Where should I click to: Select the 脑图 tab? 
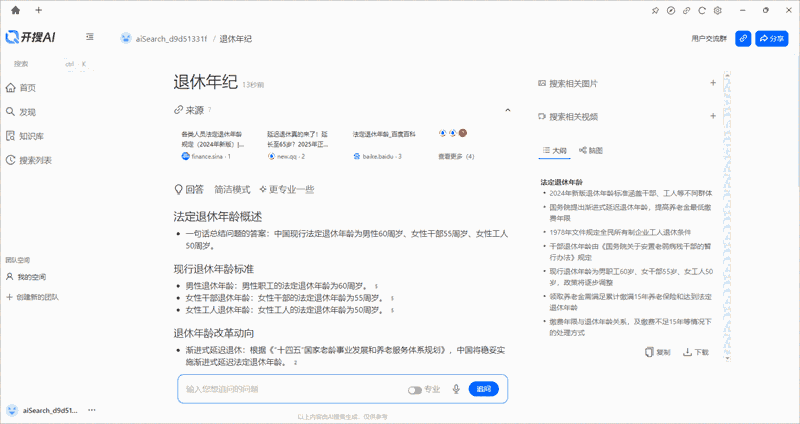591,151
